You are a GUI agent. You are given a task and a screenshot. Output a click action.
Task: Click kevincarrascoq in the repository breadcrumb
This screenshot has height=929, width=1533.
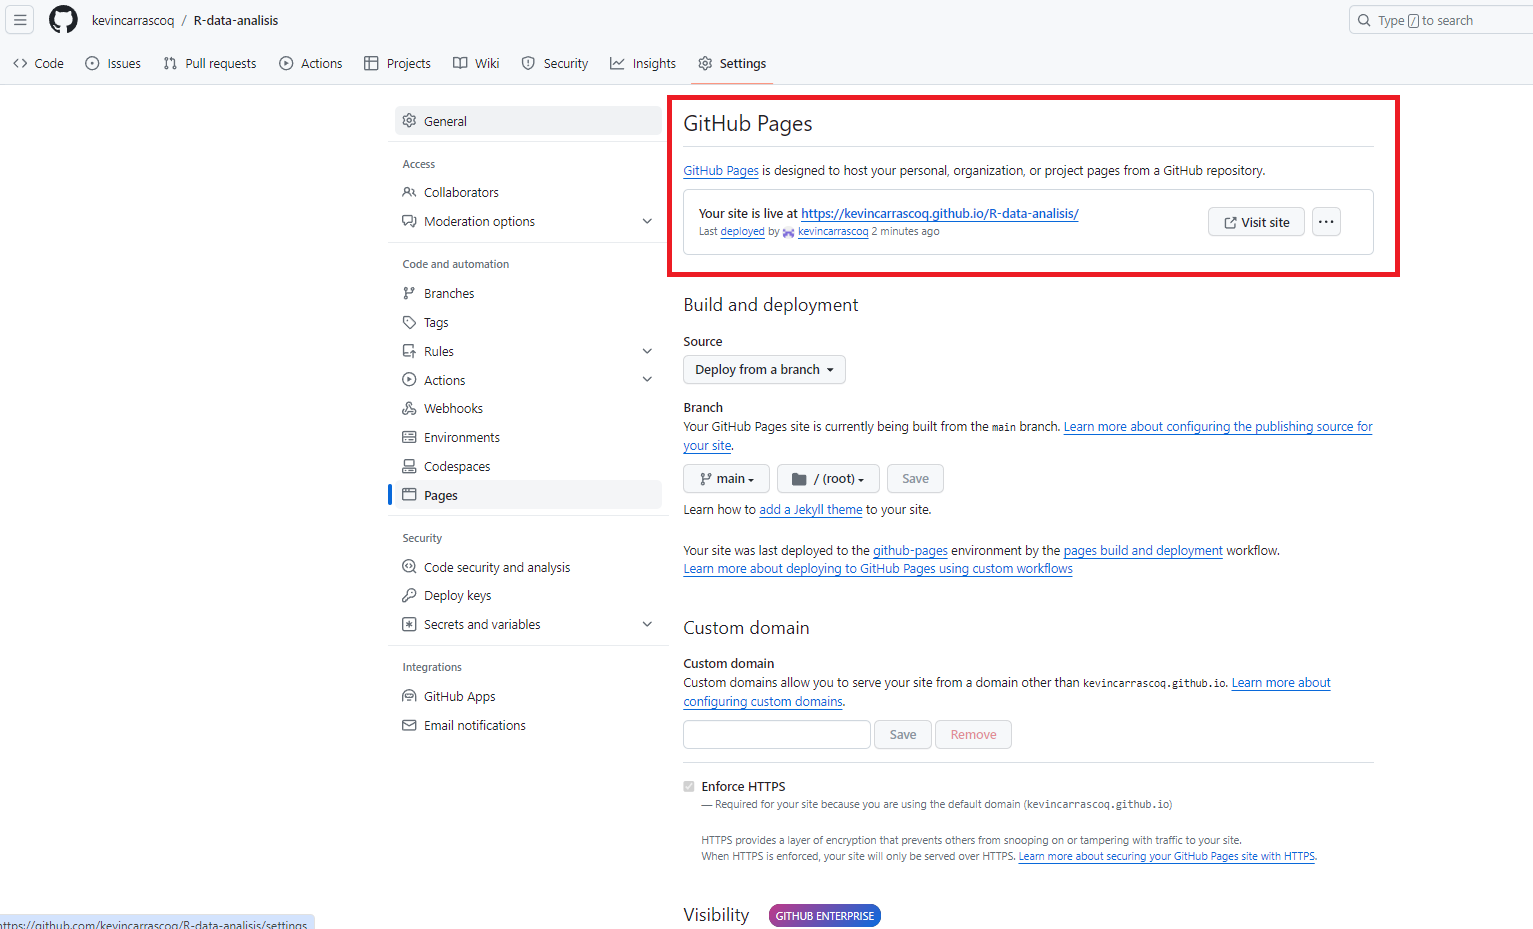coord(133,20)
